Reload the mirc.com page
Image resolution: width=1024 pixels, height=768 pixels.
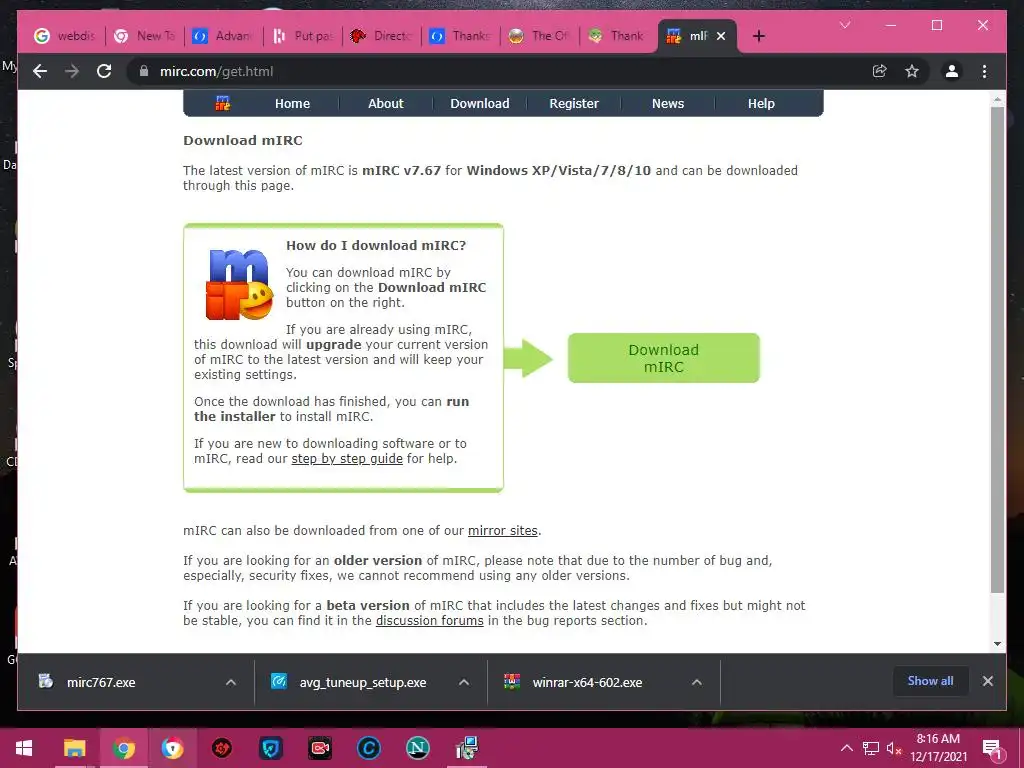104,71
